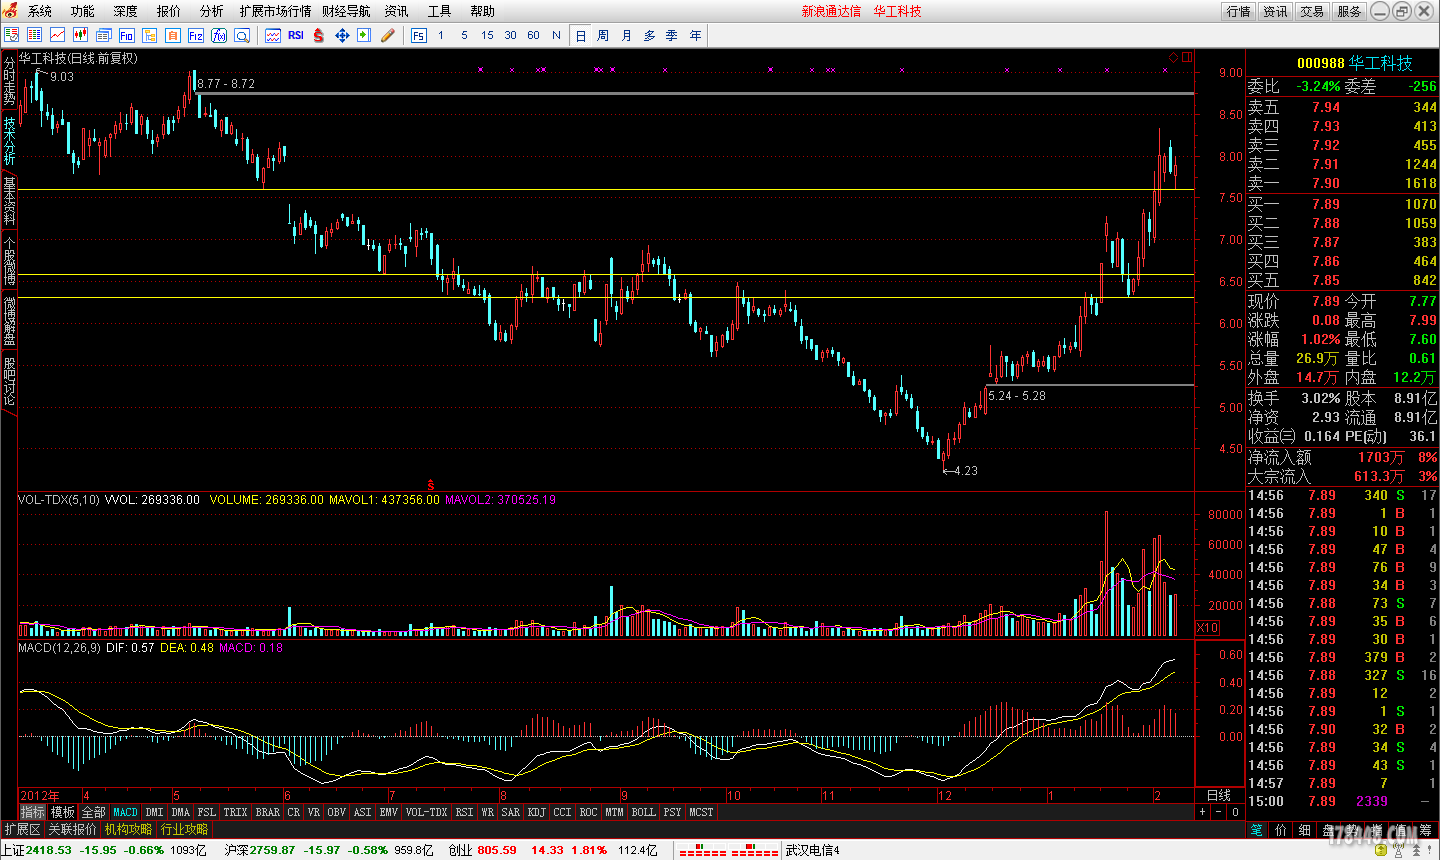Select the pencil drawing tool icon
Image resolution: width=1440 pixels, height=860 pixels.
click(x=388, y=35)
